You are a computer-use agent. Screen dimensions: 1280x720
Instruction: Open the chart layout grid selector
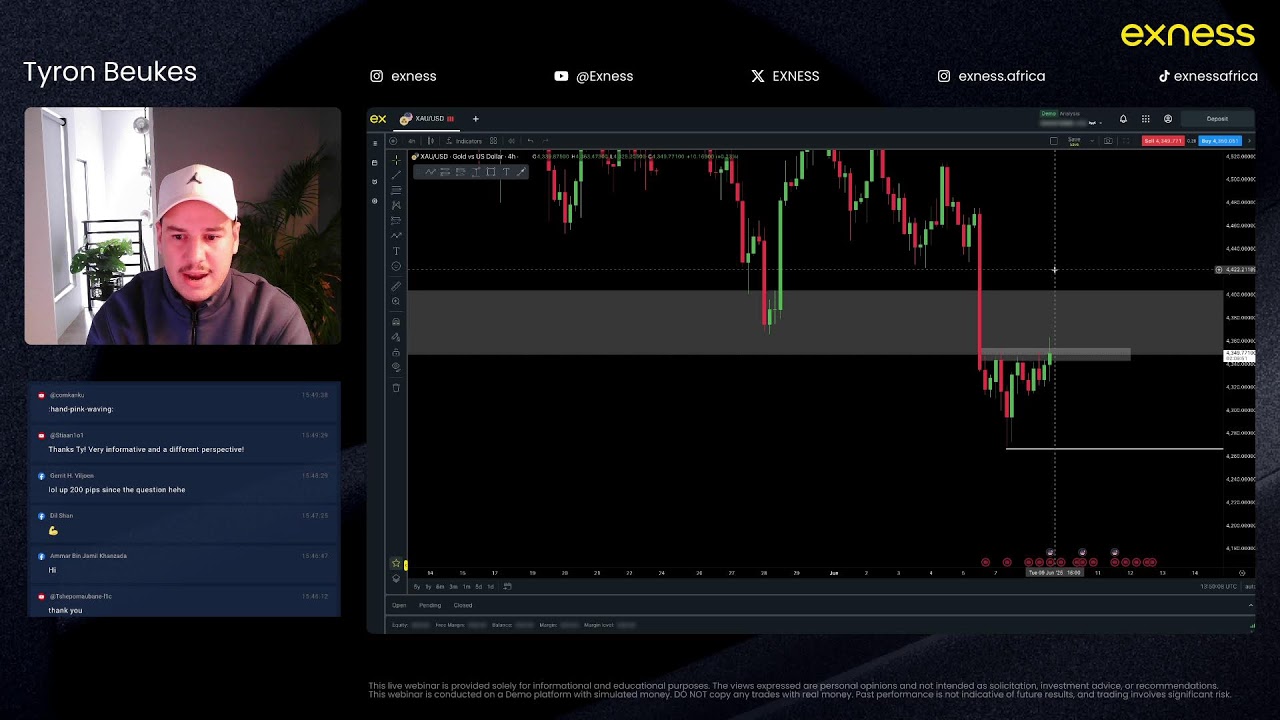tap(493, 141)
